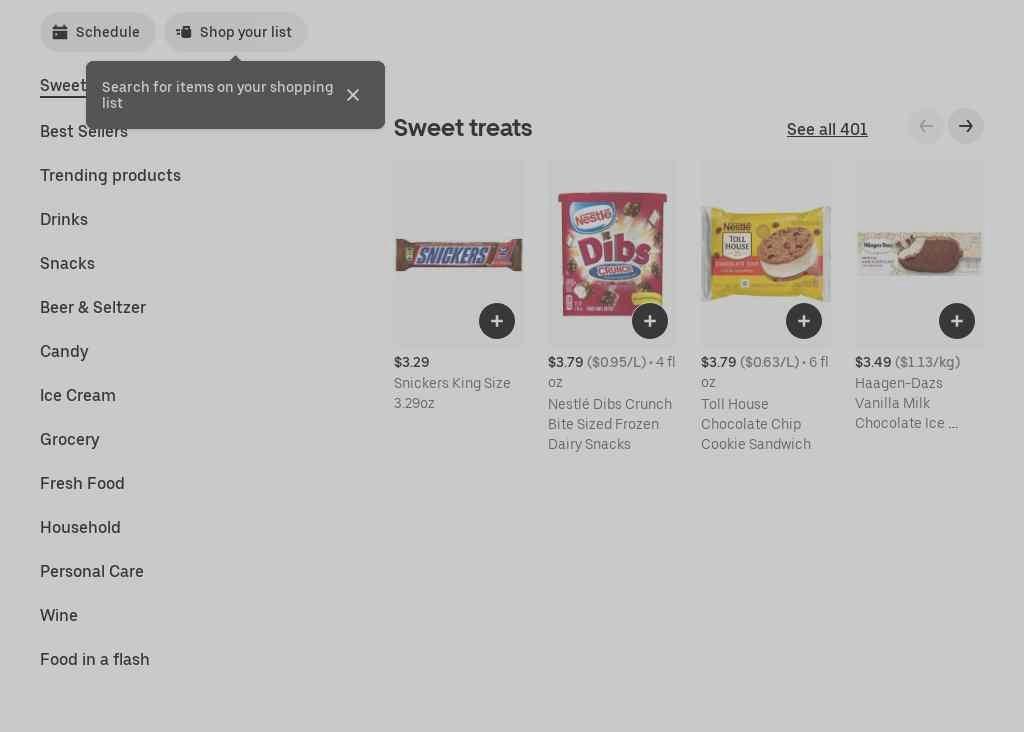
Task: Add Snickers King Size to cart
Action: pos(497,321)
